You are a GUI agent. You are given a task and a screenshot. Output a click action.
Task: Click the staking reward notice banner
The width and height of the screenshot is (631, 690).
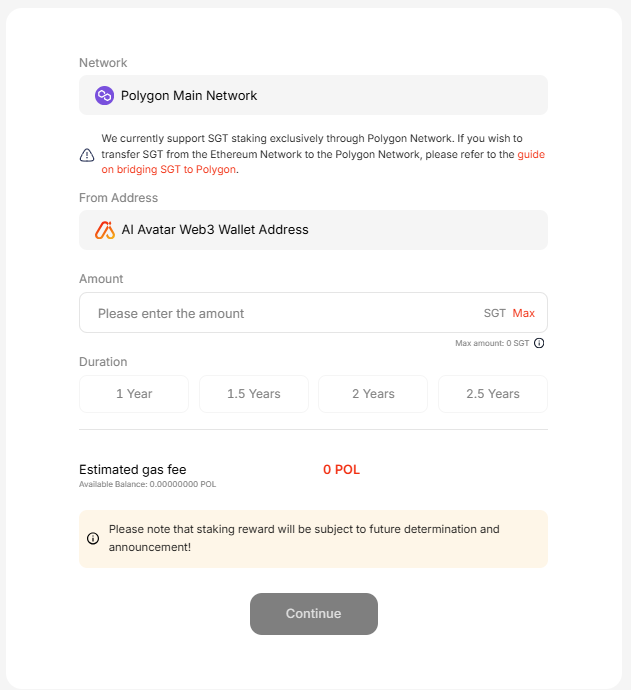(313, 539)
